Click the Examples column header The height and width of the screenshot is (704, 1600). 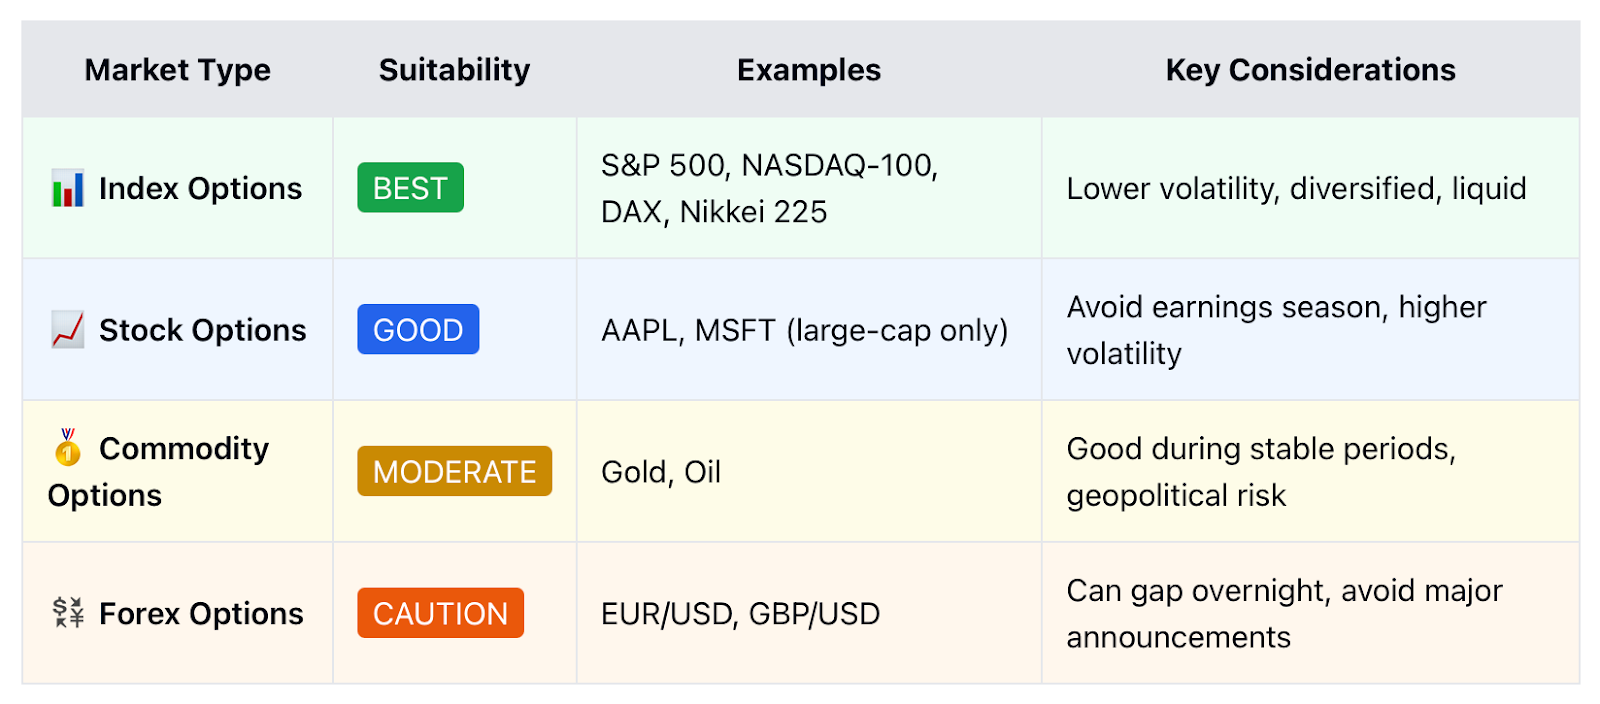tap(809, 70)
